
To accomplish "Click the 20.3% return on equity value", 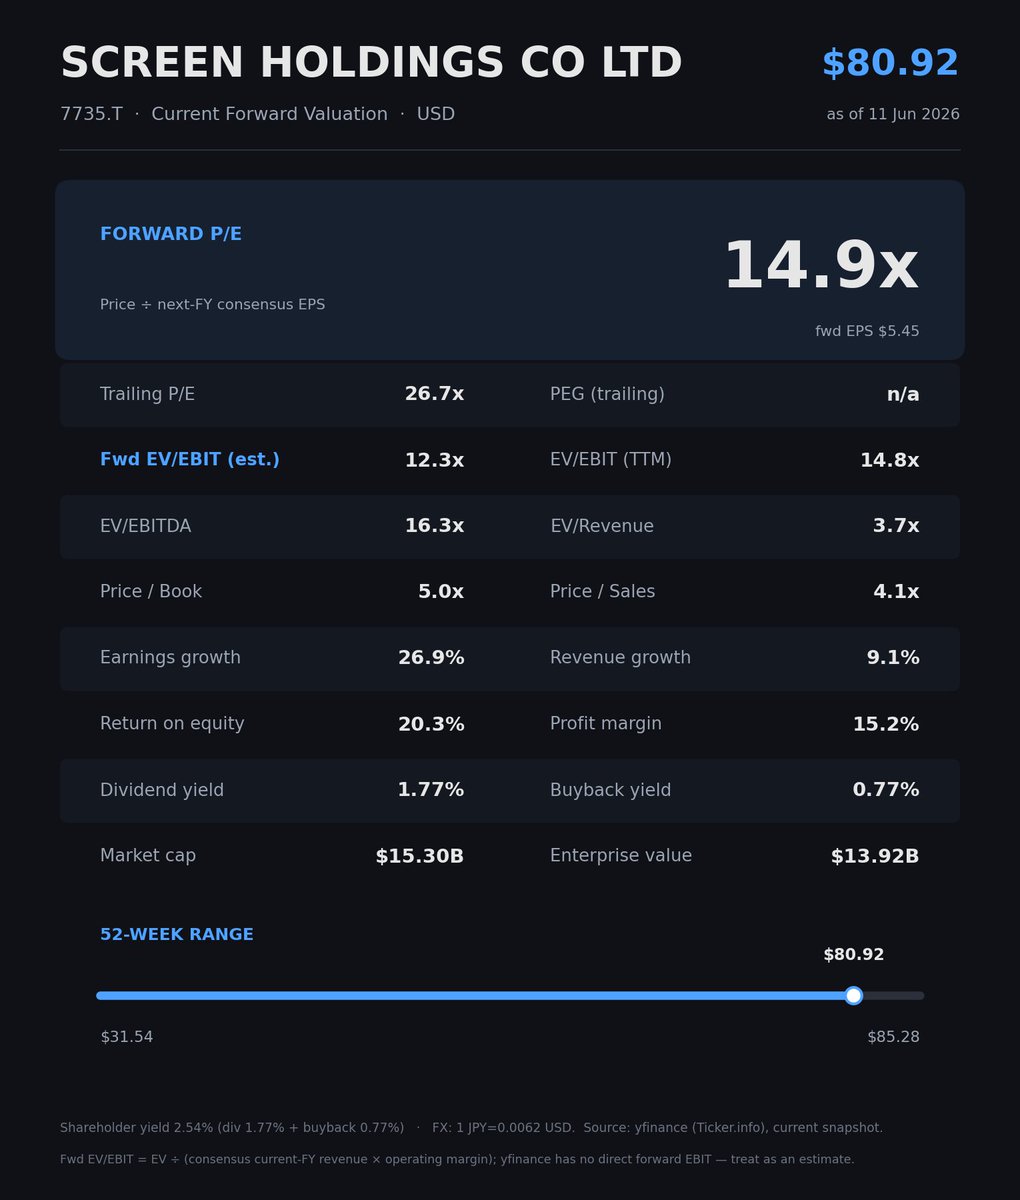I will tap(431, 724).
